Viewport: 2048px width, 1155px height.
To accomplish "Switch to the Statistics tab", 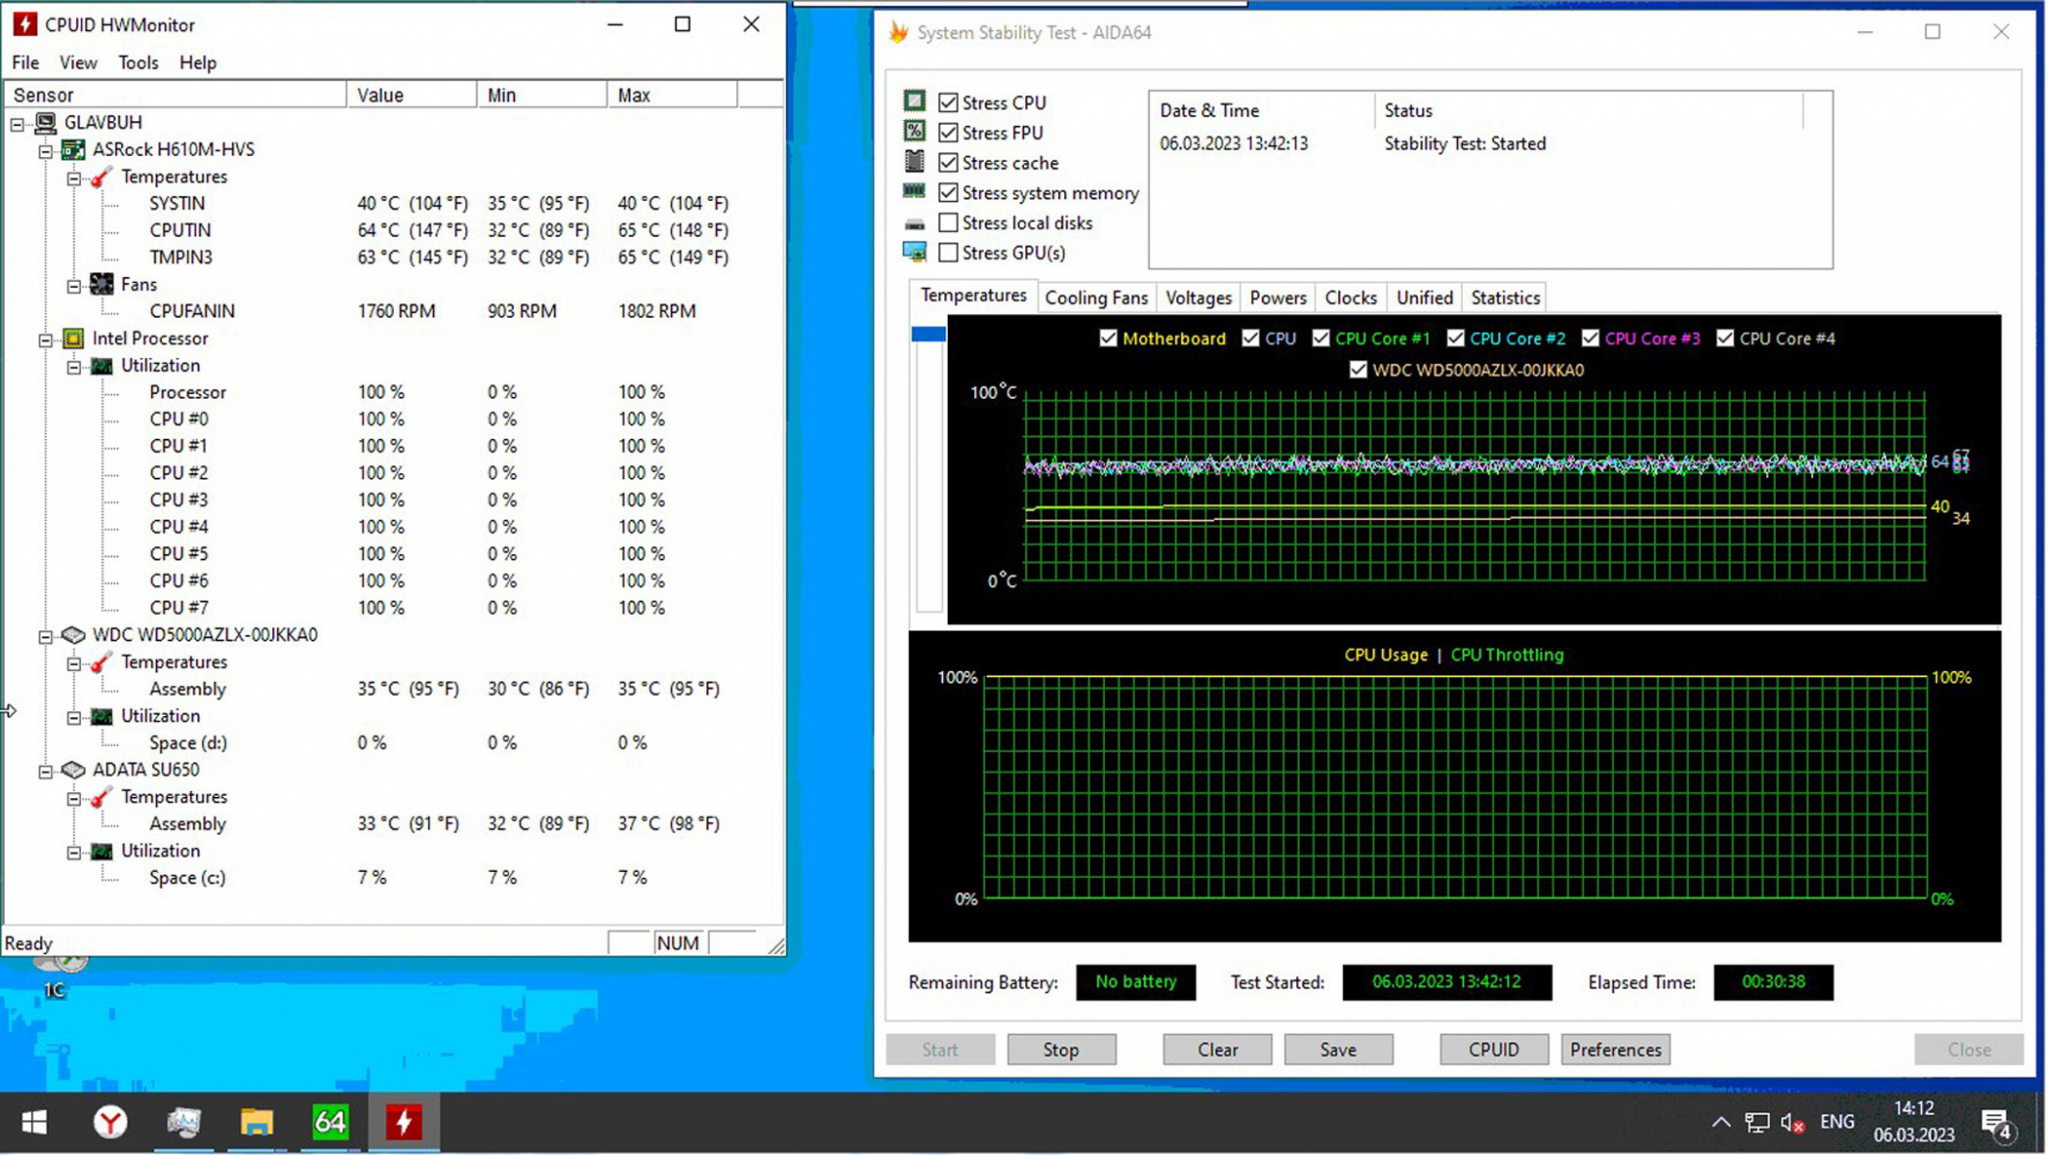I will pos(1505,298).
